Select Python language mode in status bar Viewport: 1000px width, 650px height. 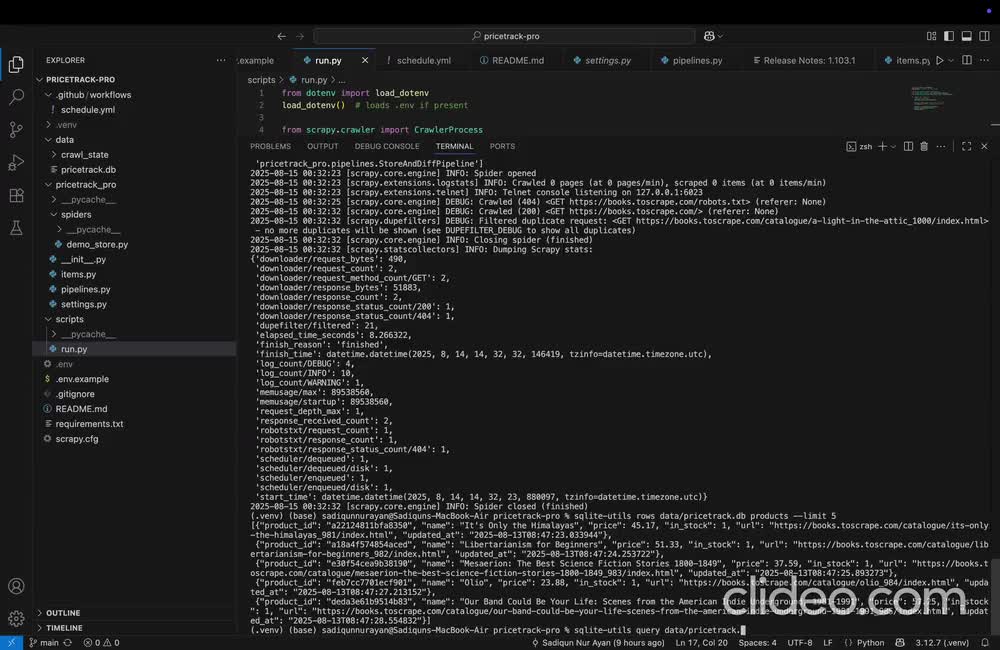pos(871,643)
